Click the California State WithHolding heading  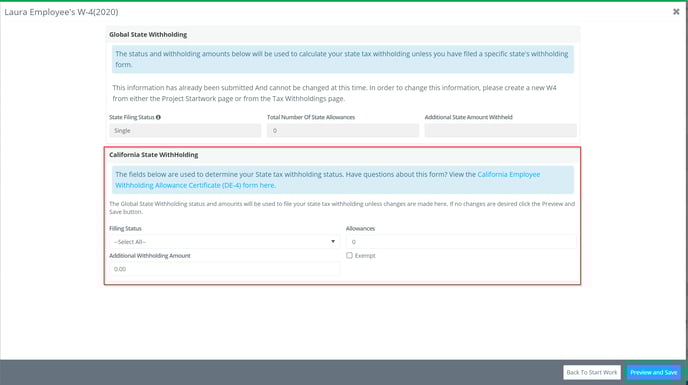click(x=154, y=155)
